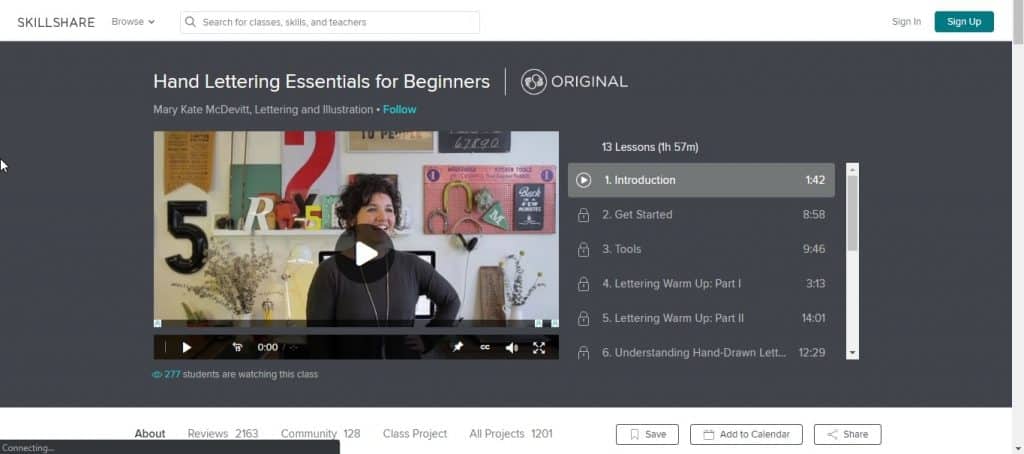Switch to the Reviews tab

222,434
